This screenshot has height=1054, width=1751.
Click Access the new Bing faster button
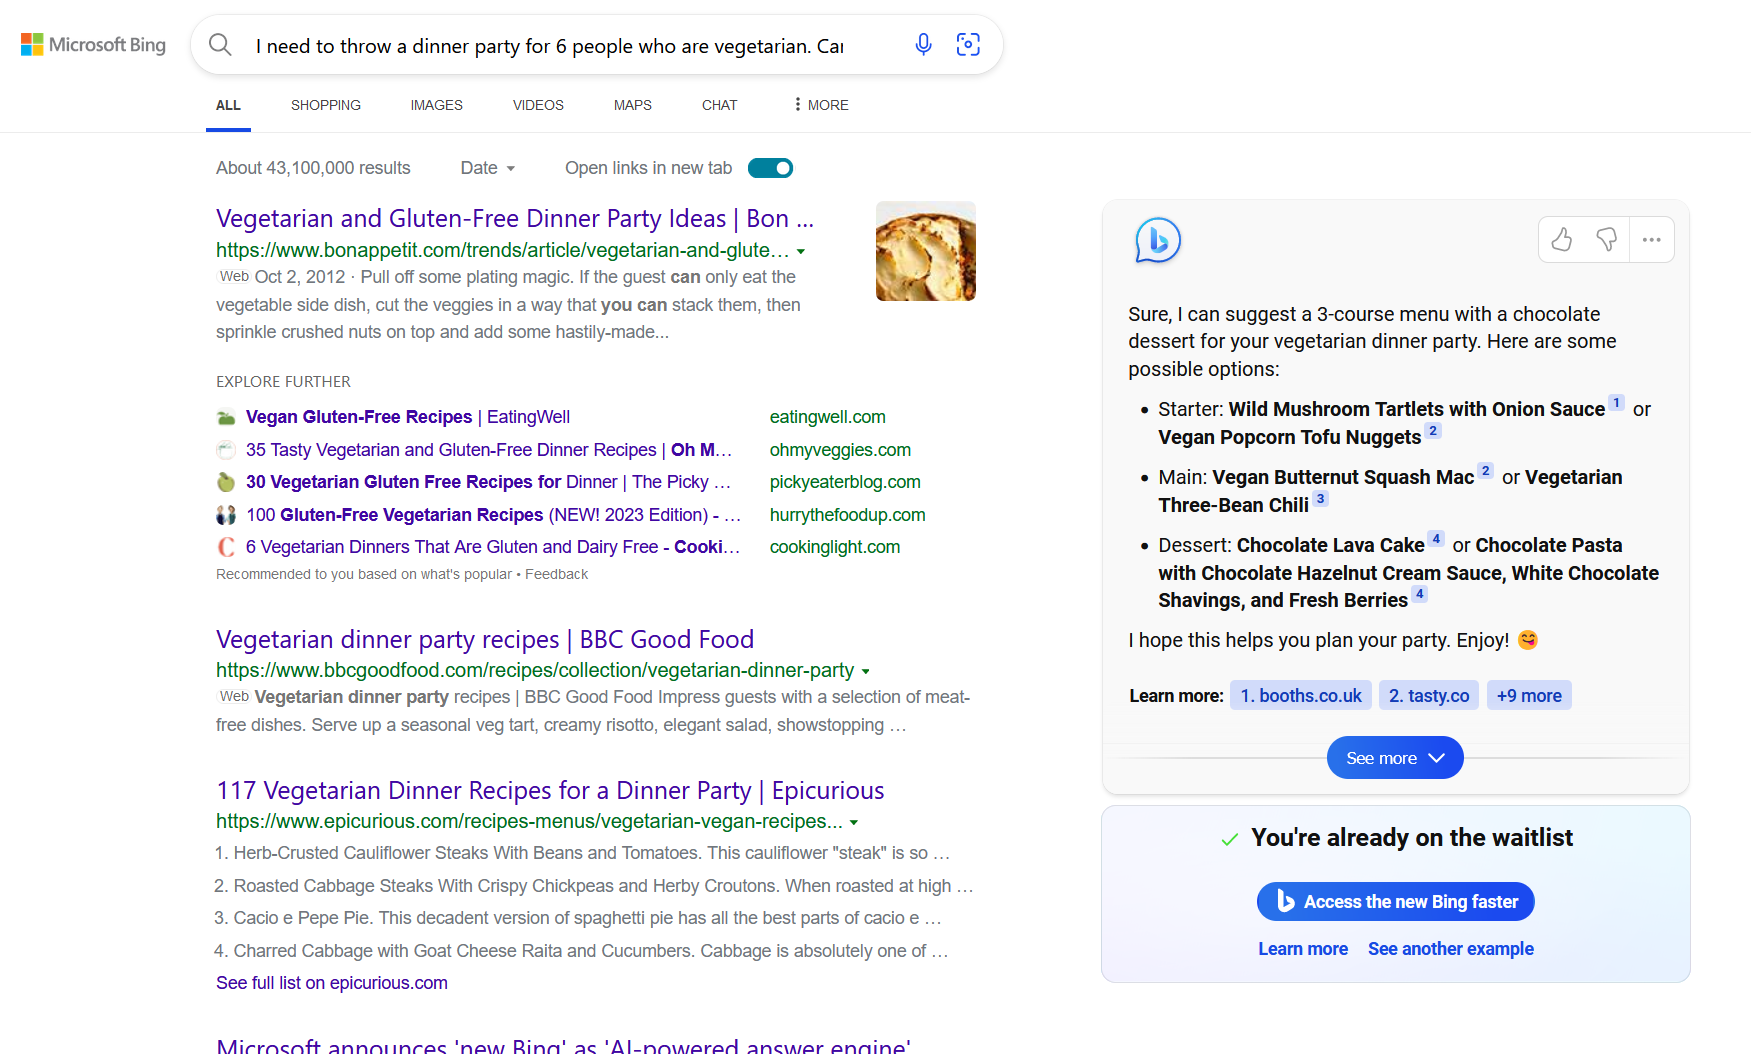(1395, 902)
